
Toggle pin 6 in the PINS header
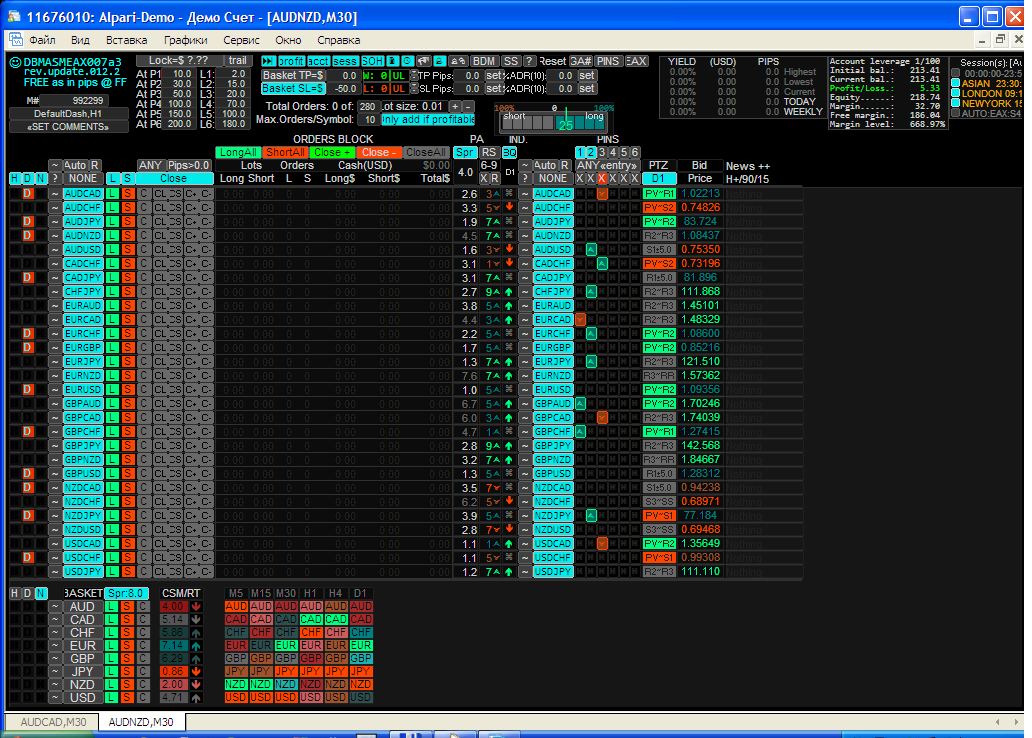coord(634,152)
